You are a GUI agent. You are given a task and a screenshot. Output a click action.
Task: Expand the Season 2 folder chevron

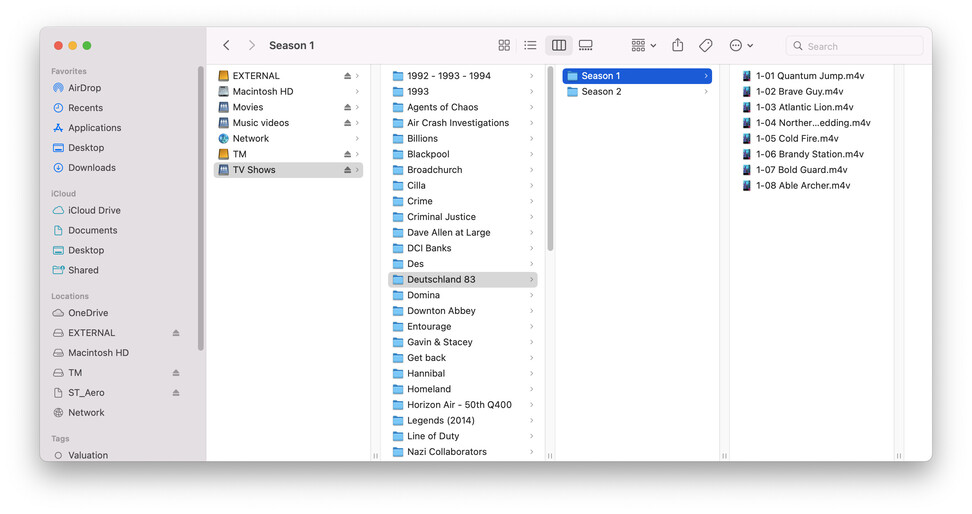pyautogui.click(x=705, y=91)
